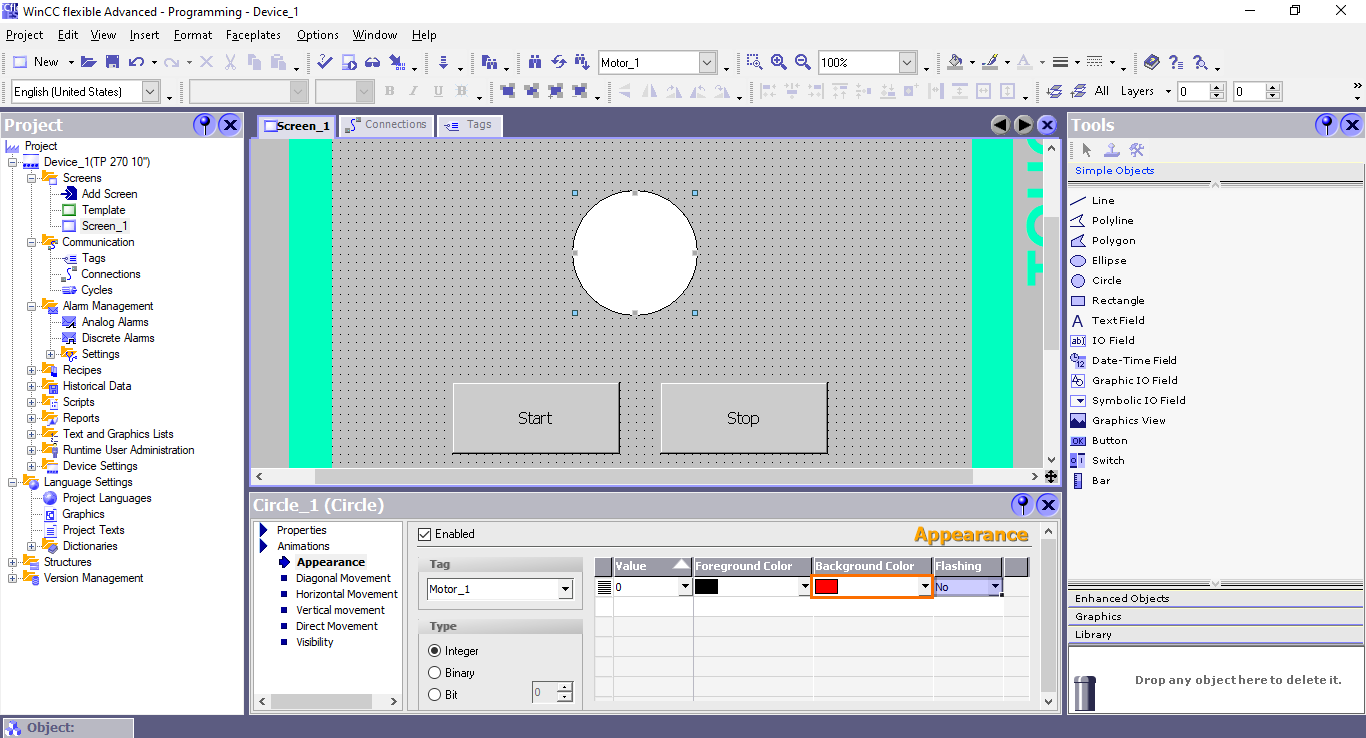Screen dimensions: 1366x738
Task: Open the Value cell dropdown arrow
Action: (685, 587)
